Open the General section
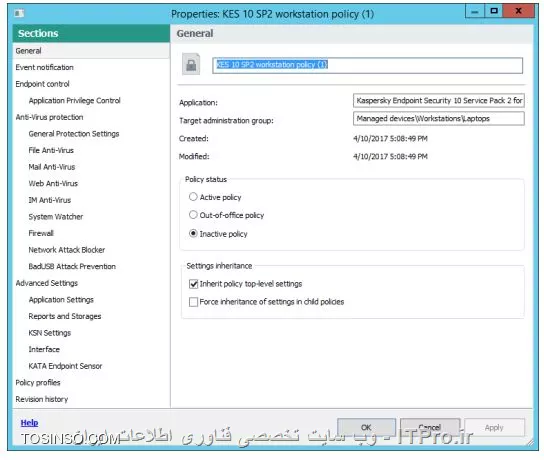 (91, 51)
